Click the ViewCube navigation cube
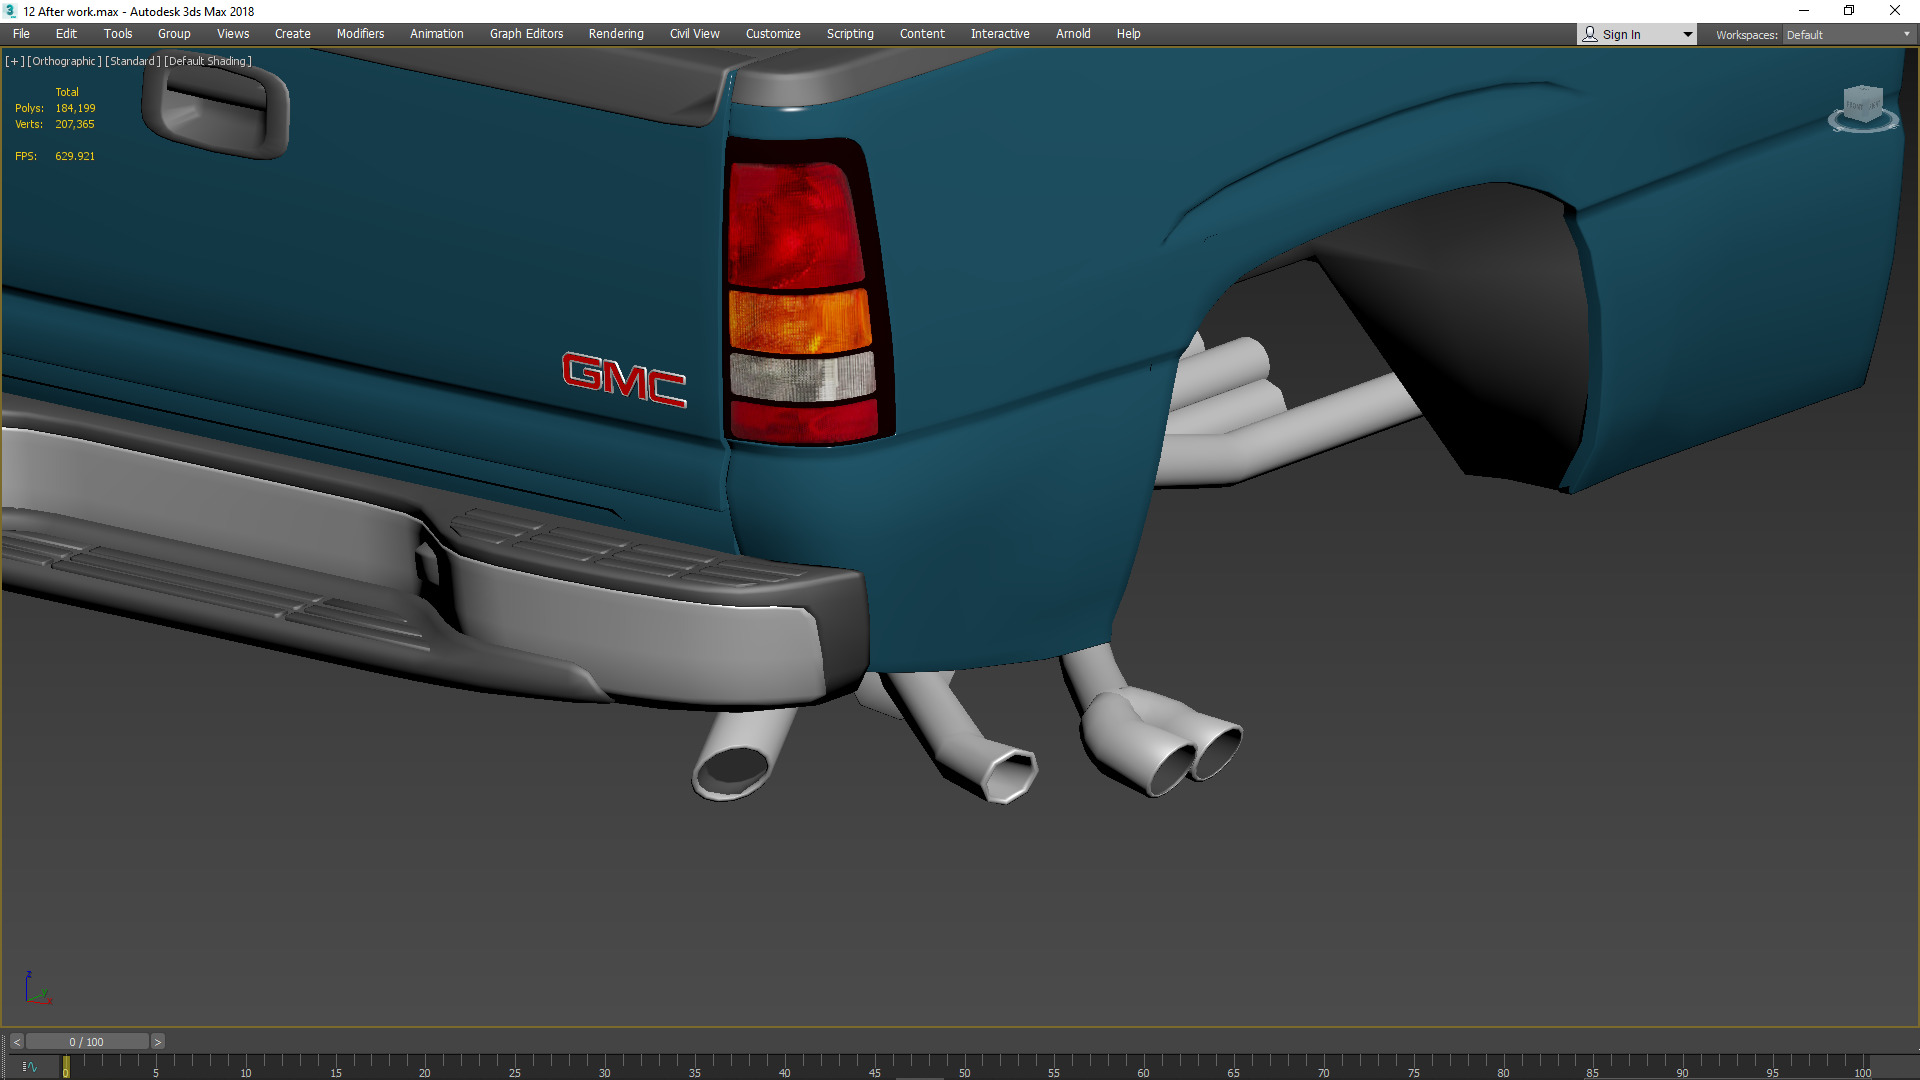 pyautogui.click(x=1862, y=105)
